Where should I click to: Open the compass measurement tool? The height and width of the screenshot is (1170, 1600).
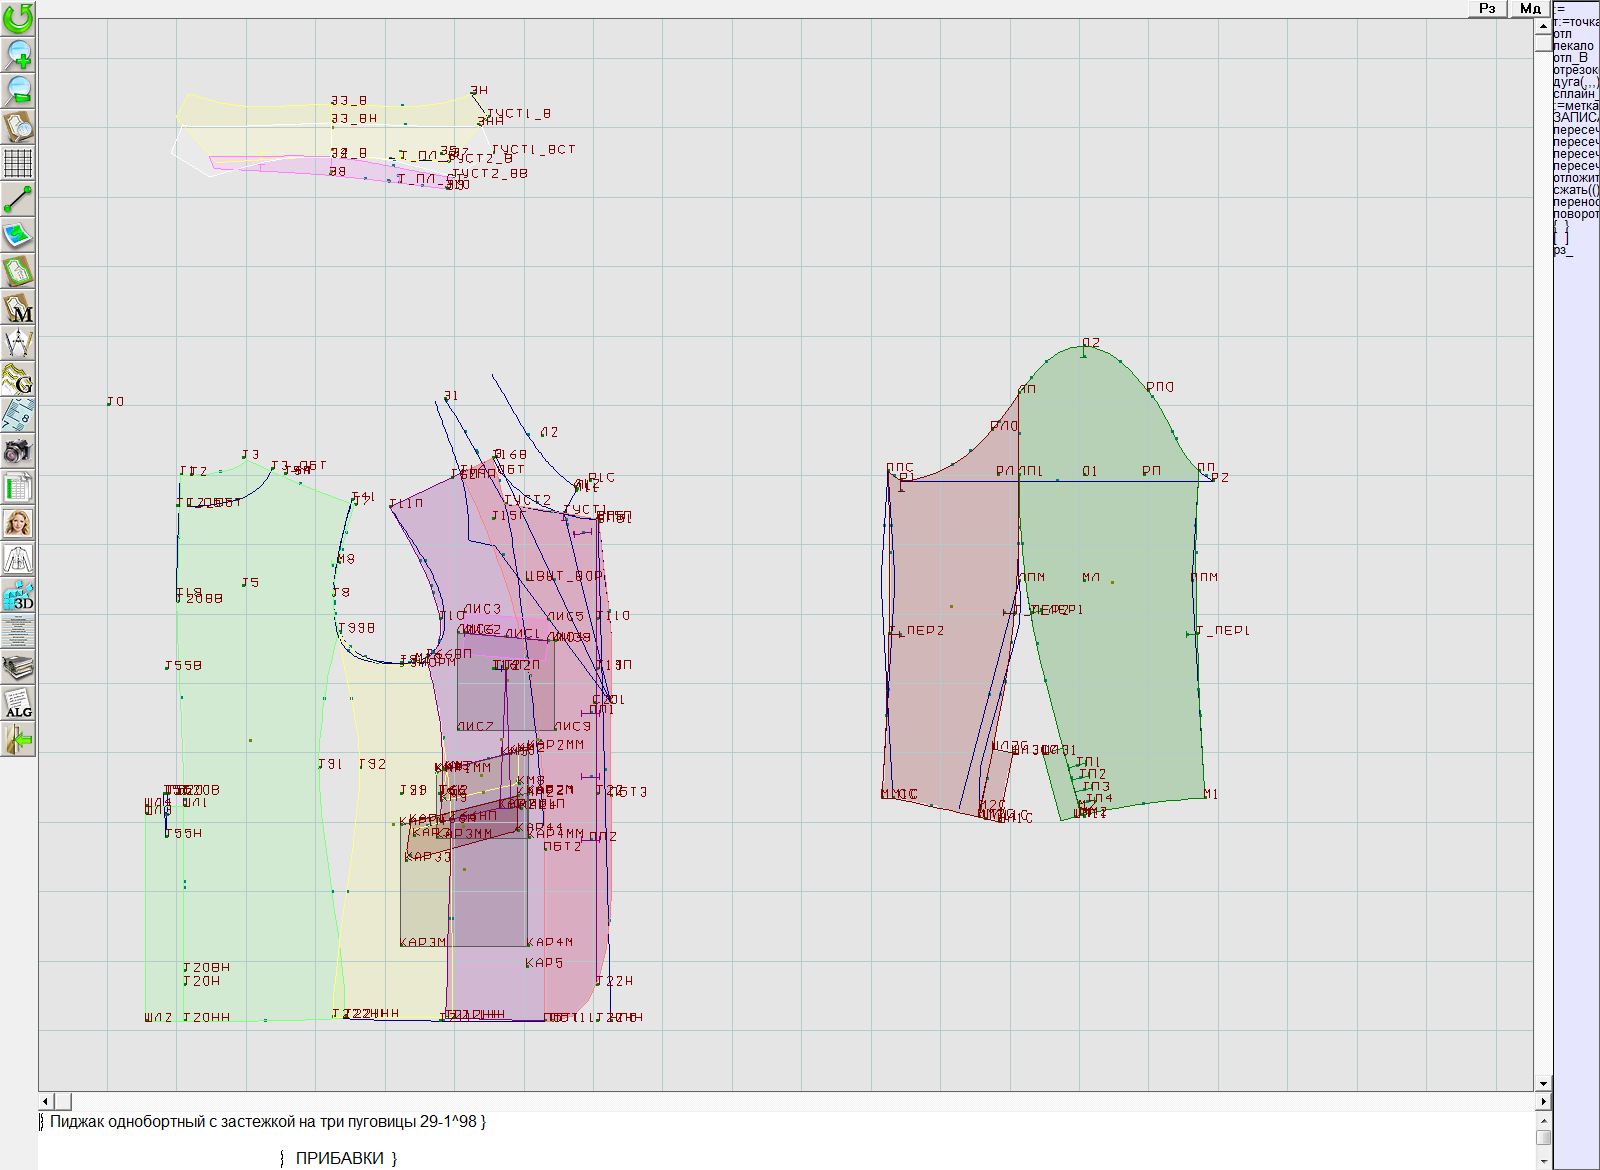(x=18, y=344)
